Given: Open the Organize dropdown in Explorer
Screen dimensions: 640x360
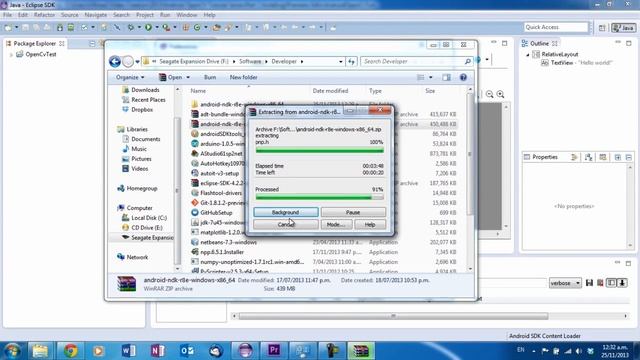Looking at the screenshot, I should click(130, 77).
